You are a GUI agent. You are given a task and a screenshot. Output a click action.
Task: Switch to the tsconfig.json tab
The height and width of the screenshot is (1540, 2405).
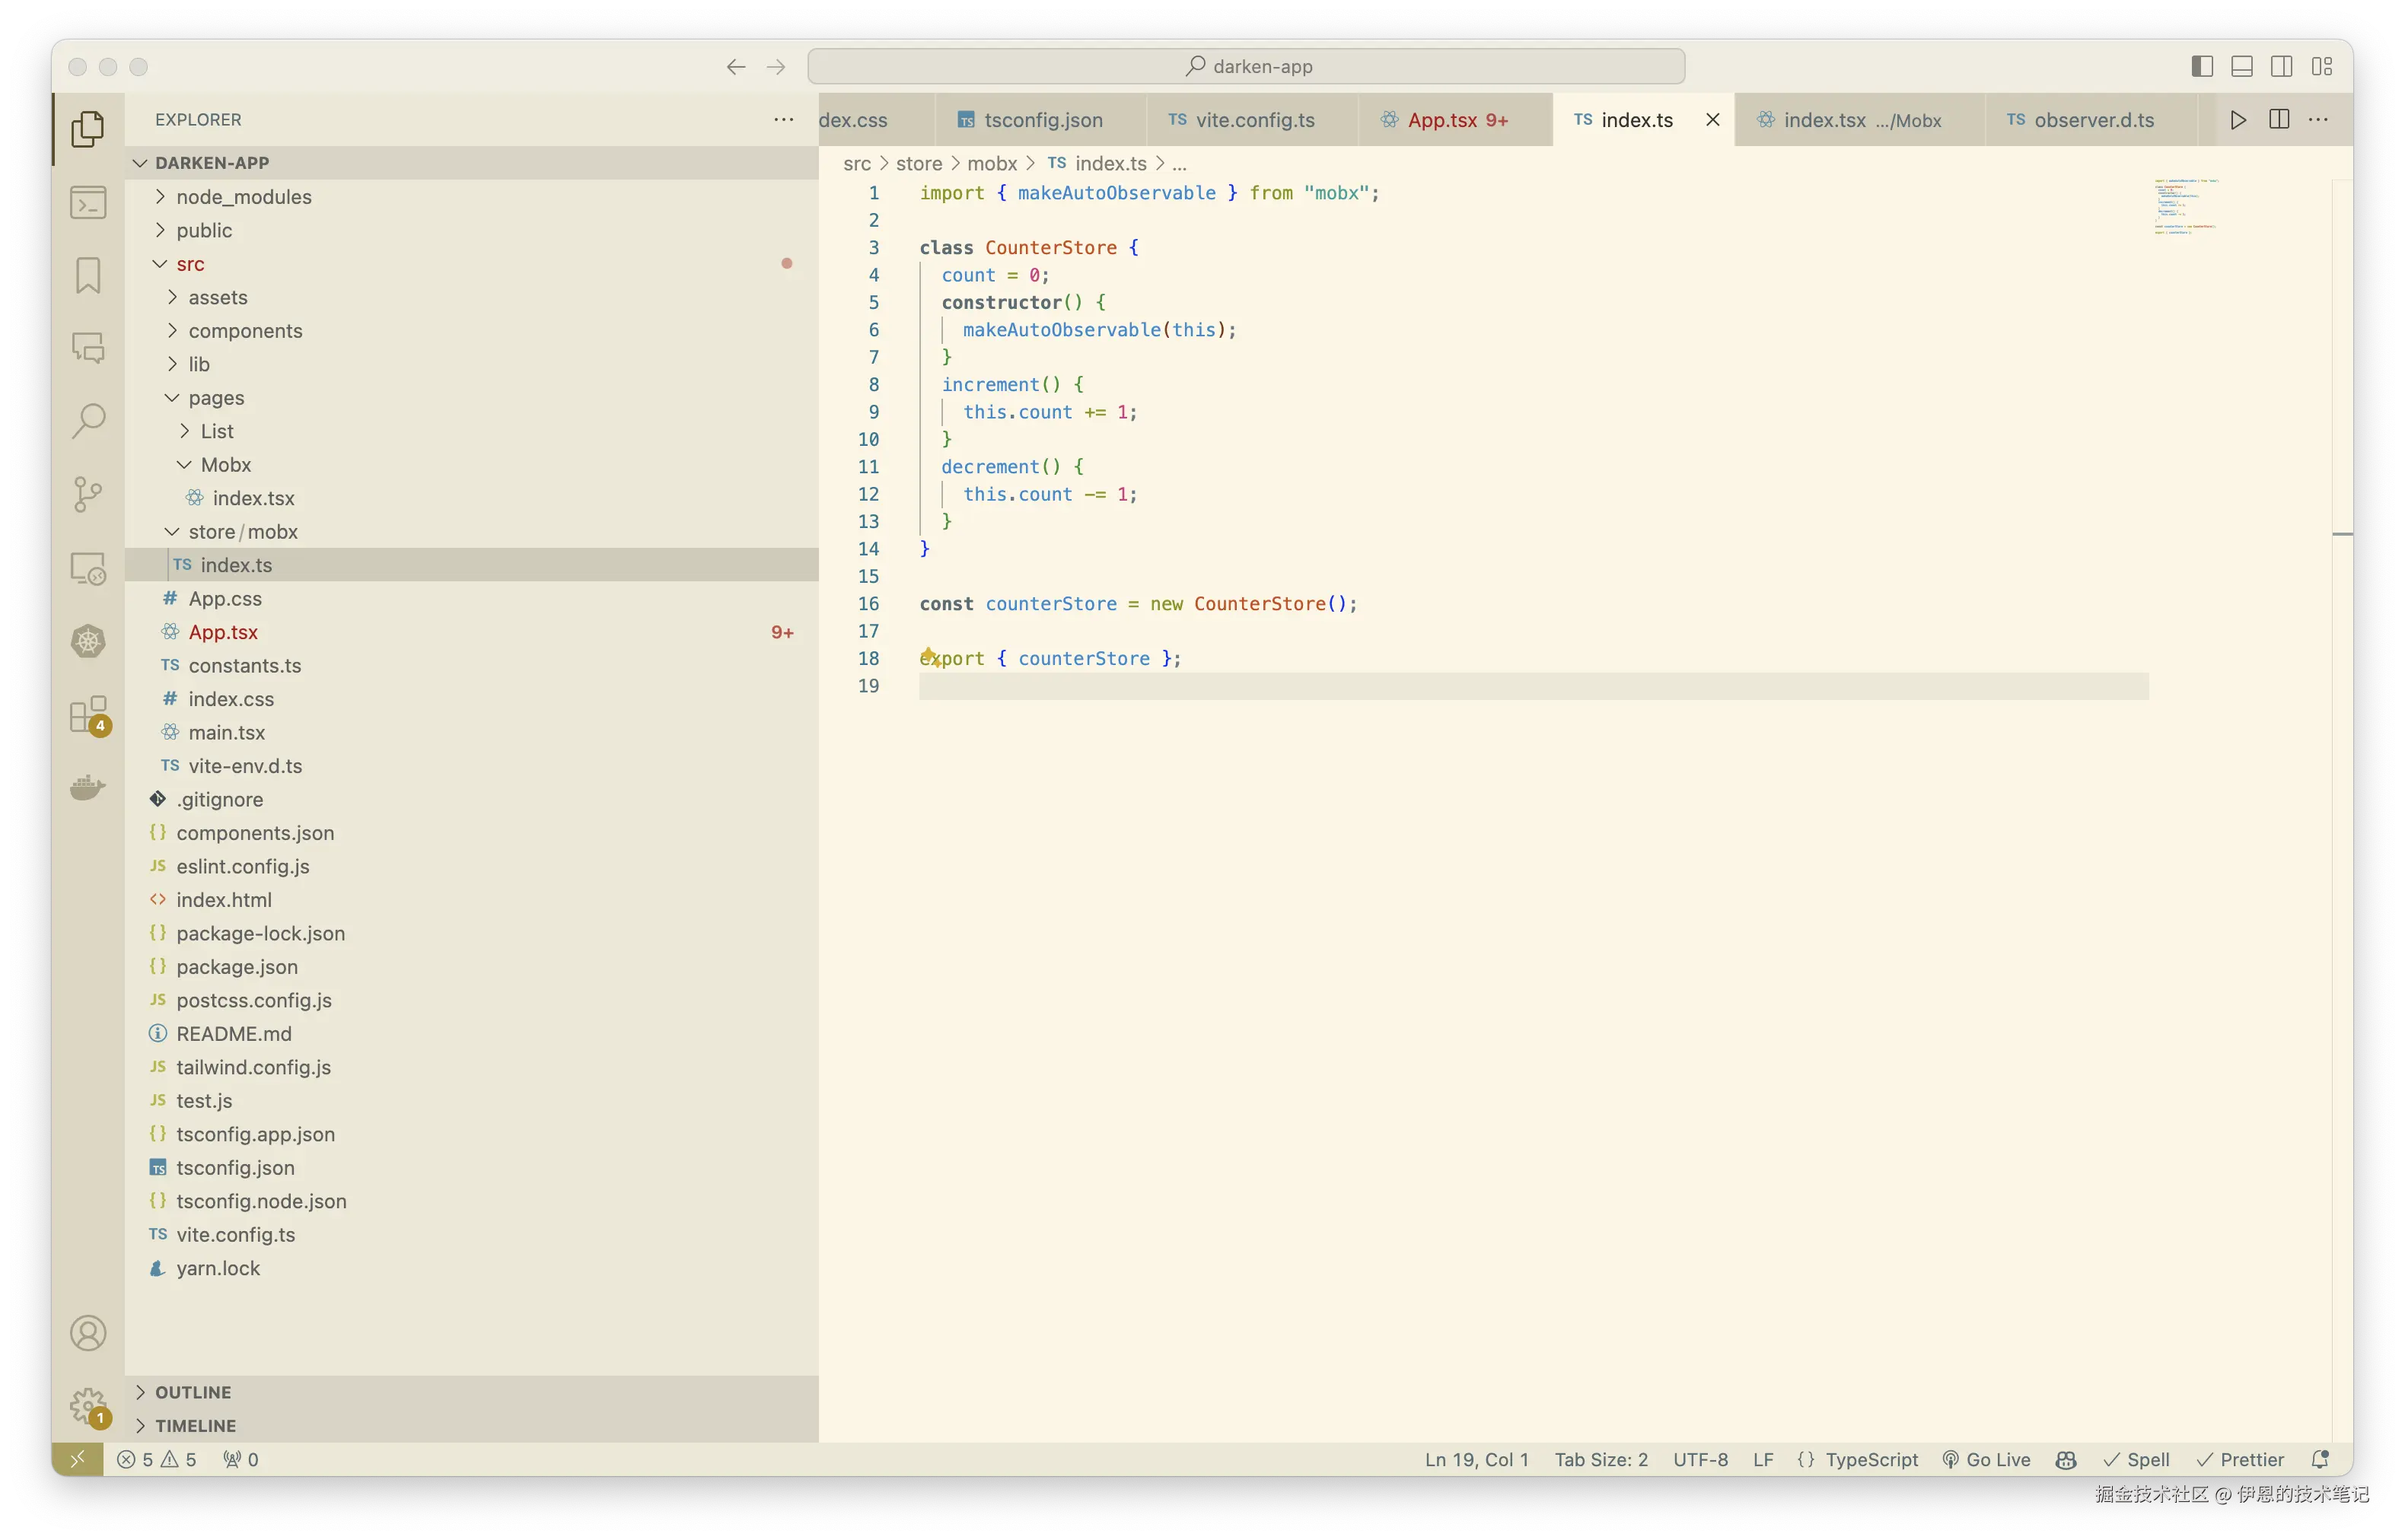[x=1041, y=119]
